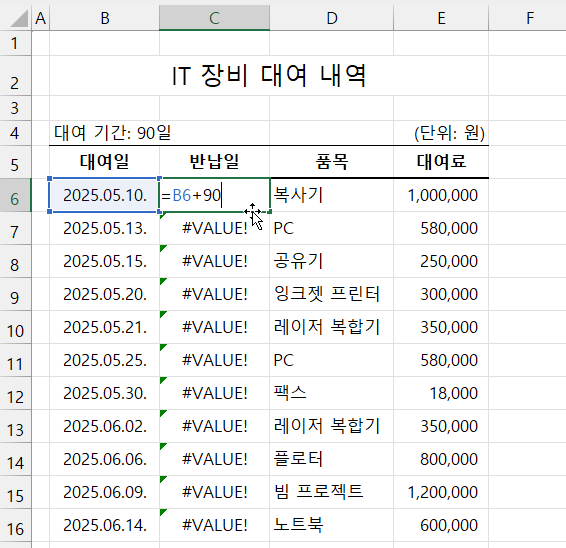Viewport: 566px width, 548px height.
Task: Click the 800,000 fee cell
Action: pyautogui.click(x=441, y=459)
